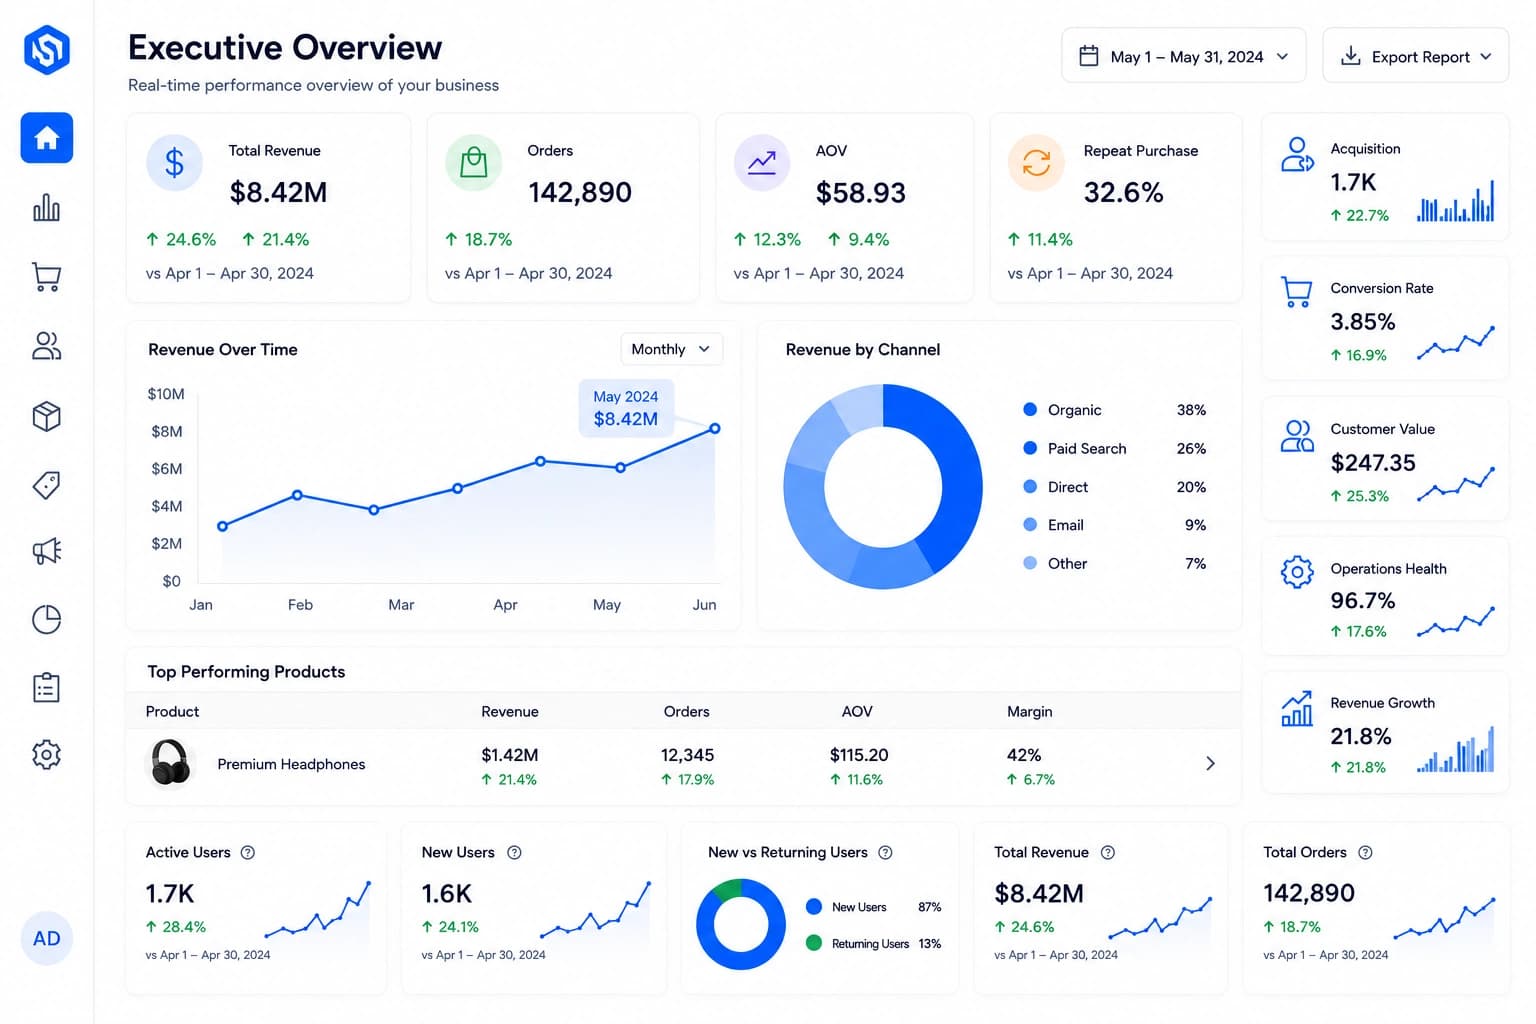Click the AD user avatar
Screen dimensions: 1536x1024
click(47, 938)
